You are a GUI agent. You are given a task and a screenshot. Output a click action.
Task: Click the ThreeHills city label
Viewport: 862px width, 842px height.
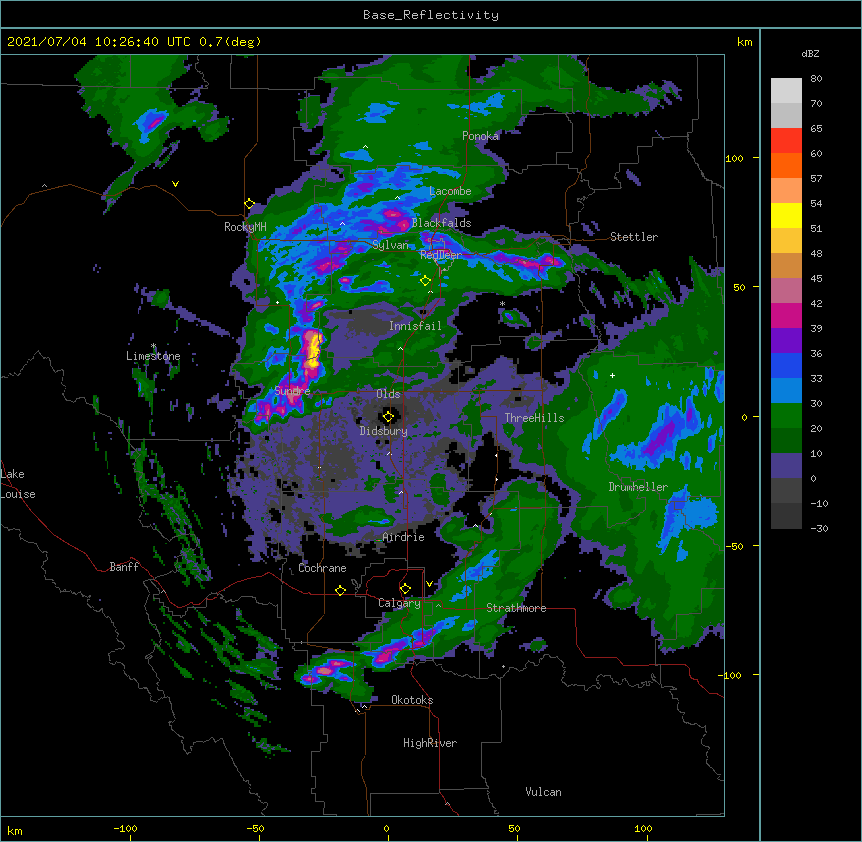[x=534, y=418]
